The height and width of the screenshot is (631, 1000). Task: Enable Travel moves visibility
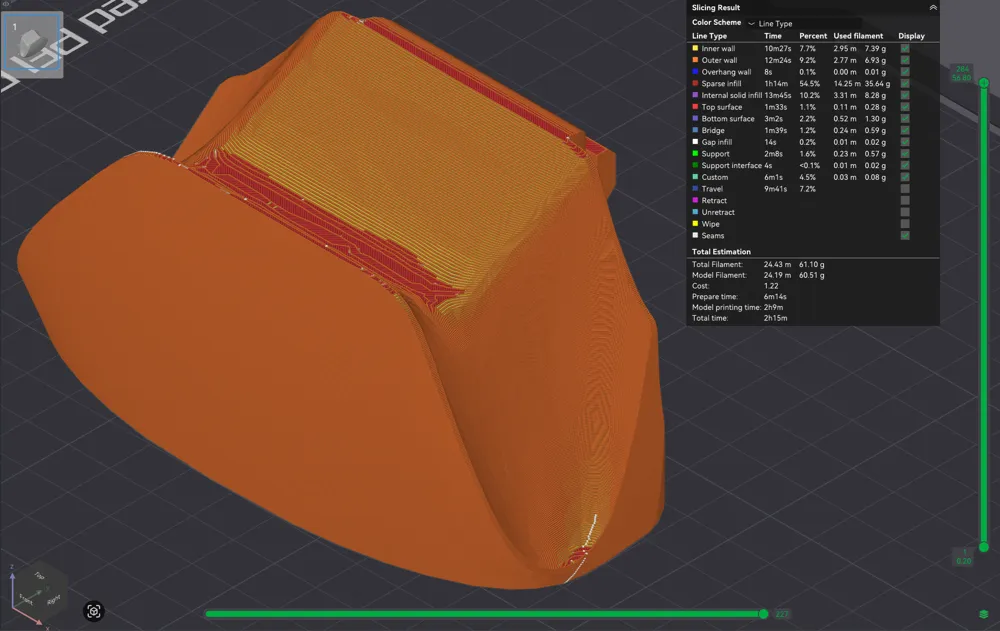pyautogui.click(x=906, y=188)
